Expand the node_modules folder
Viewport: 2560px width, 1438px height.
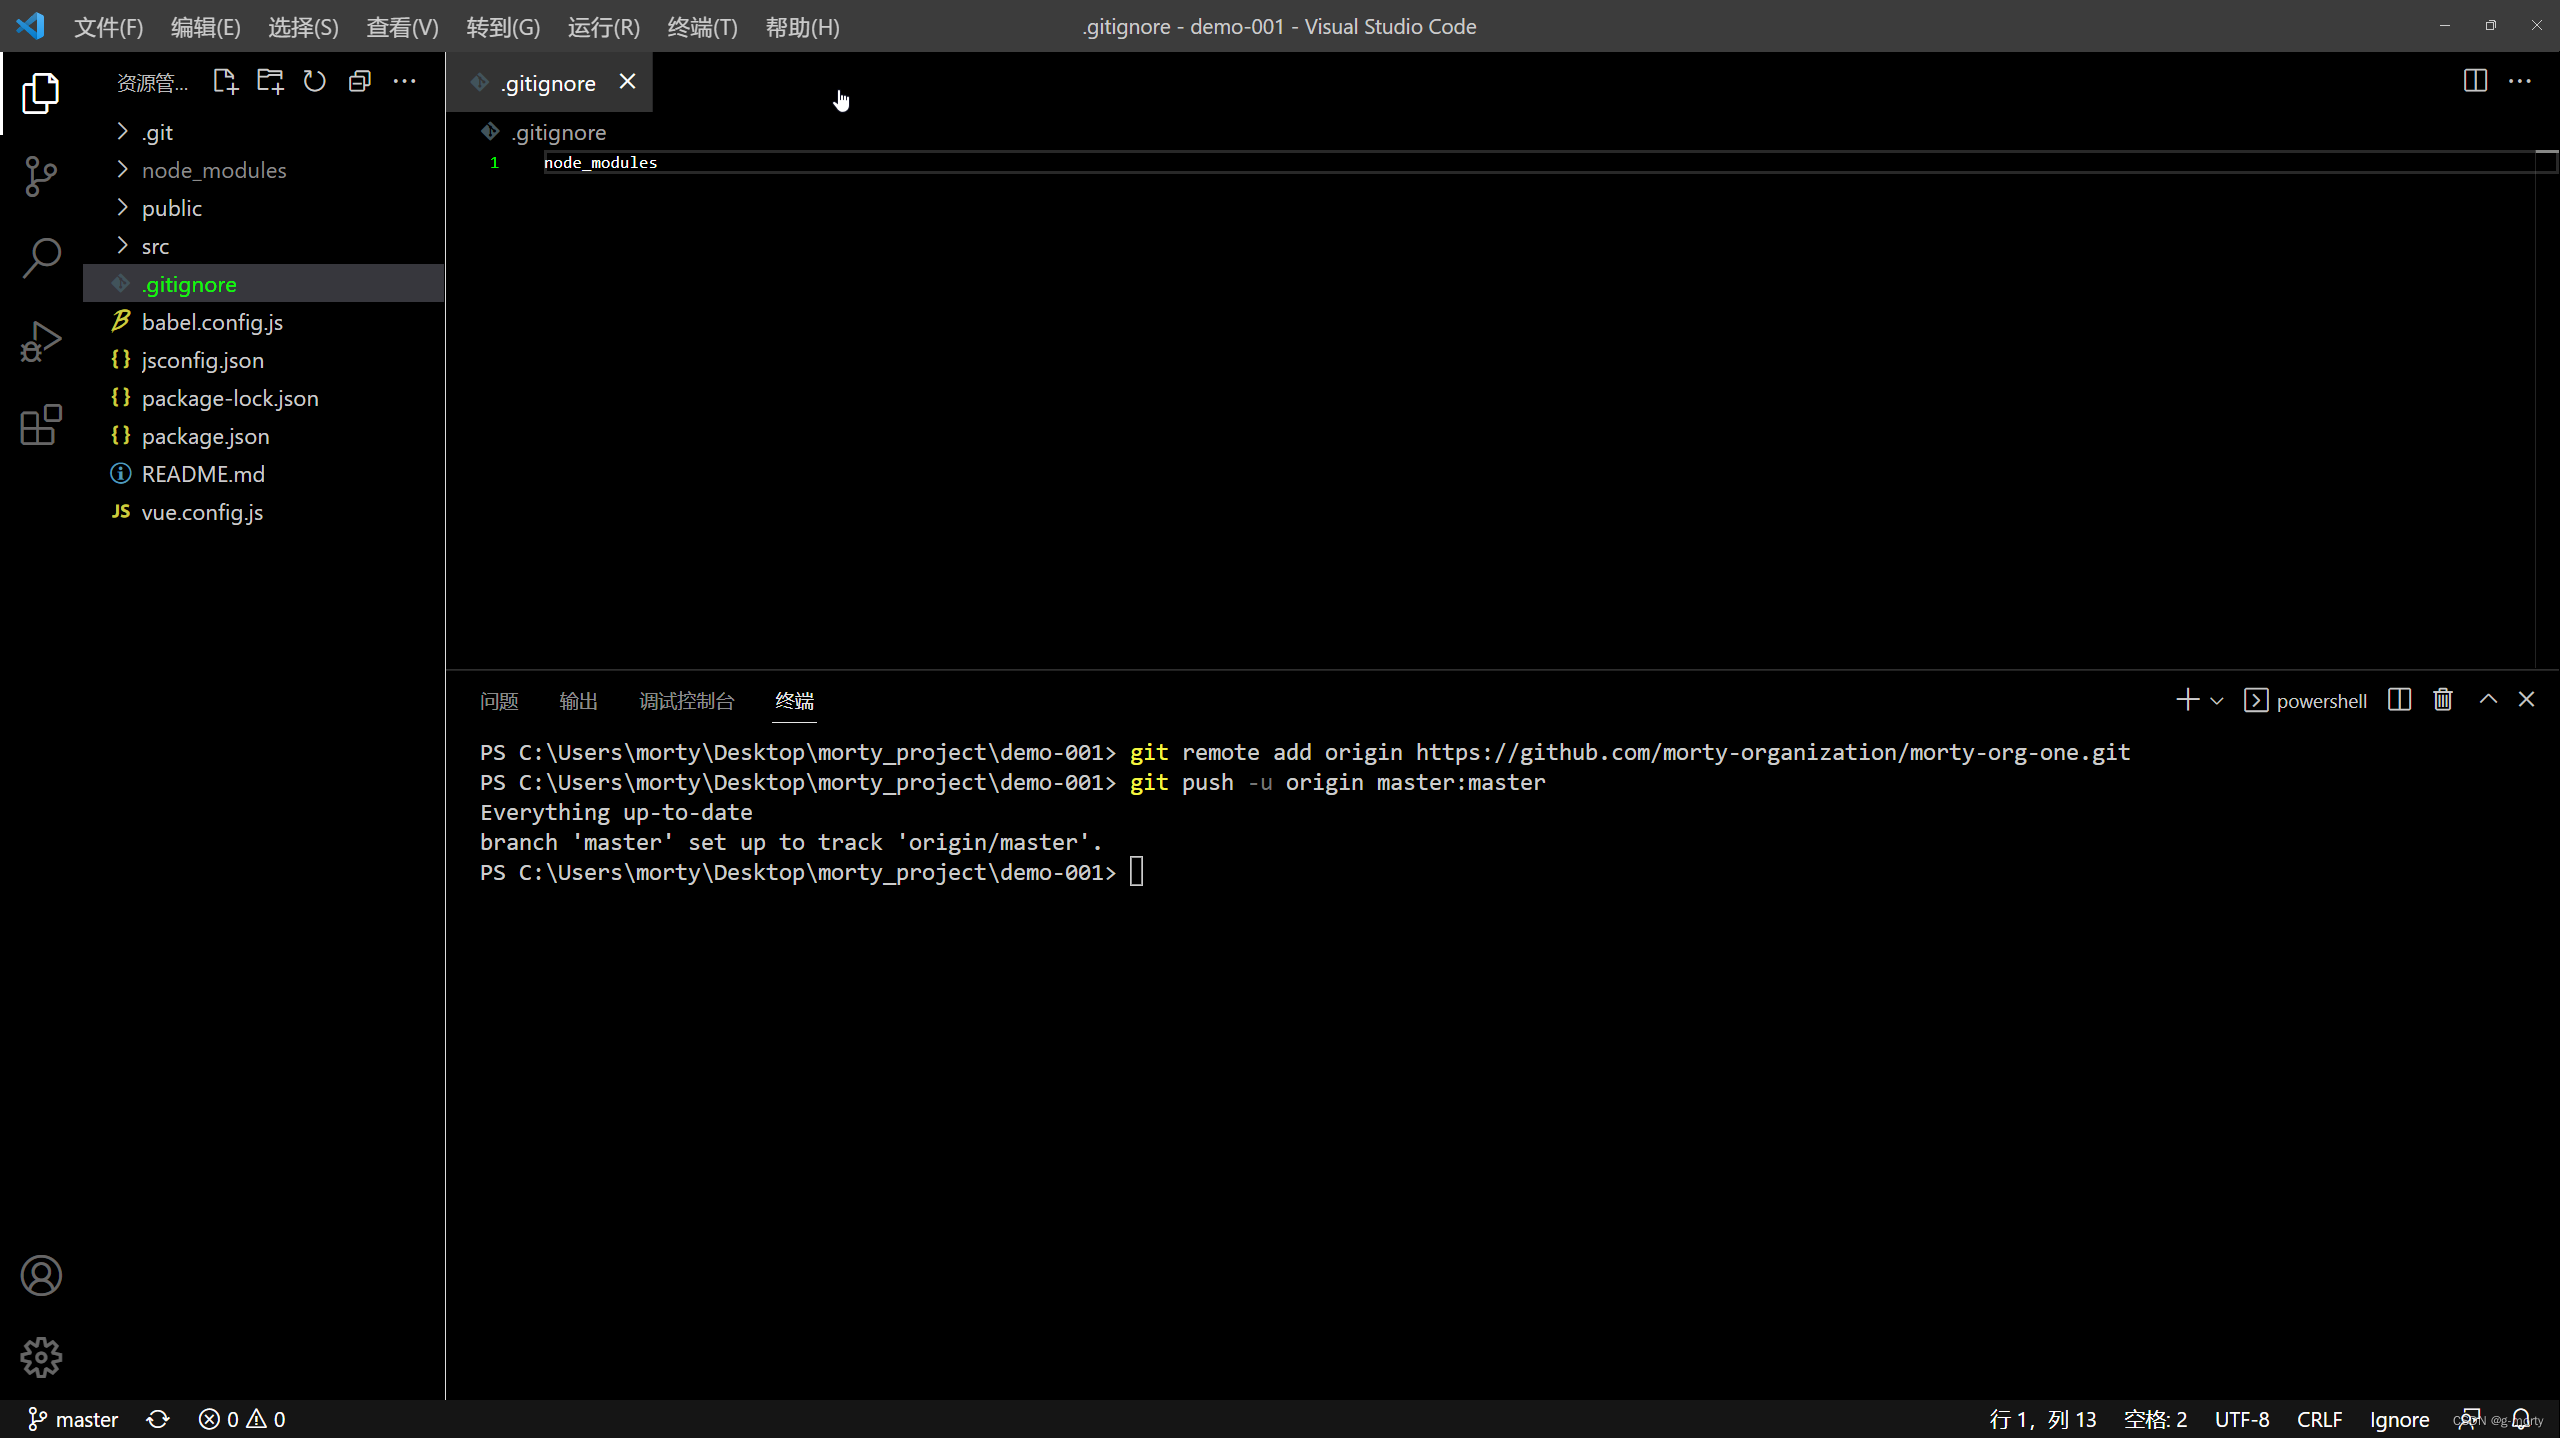pos(264,170)
